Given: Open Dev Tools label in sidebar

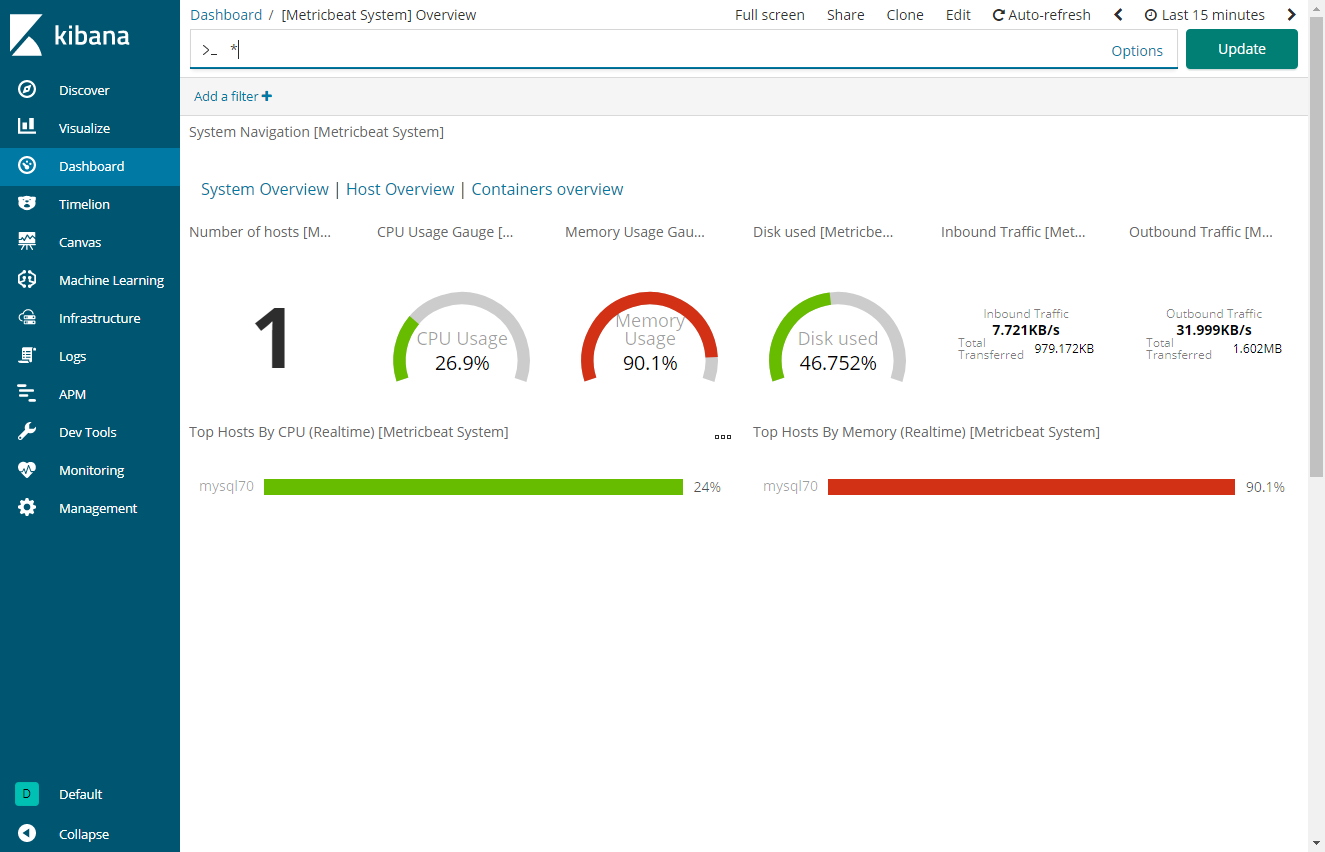Looking at the screenshot, I should [x=87, y=432].
